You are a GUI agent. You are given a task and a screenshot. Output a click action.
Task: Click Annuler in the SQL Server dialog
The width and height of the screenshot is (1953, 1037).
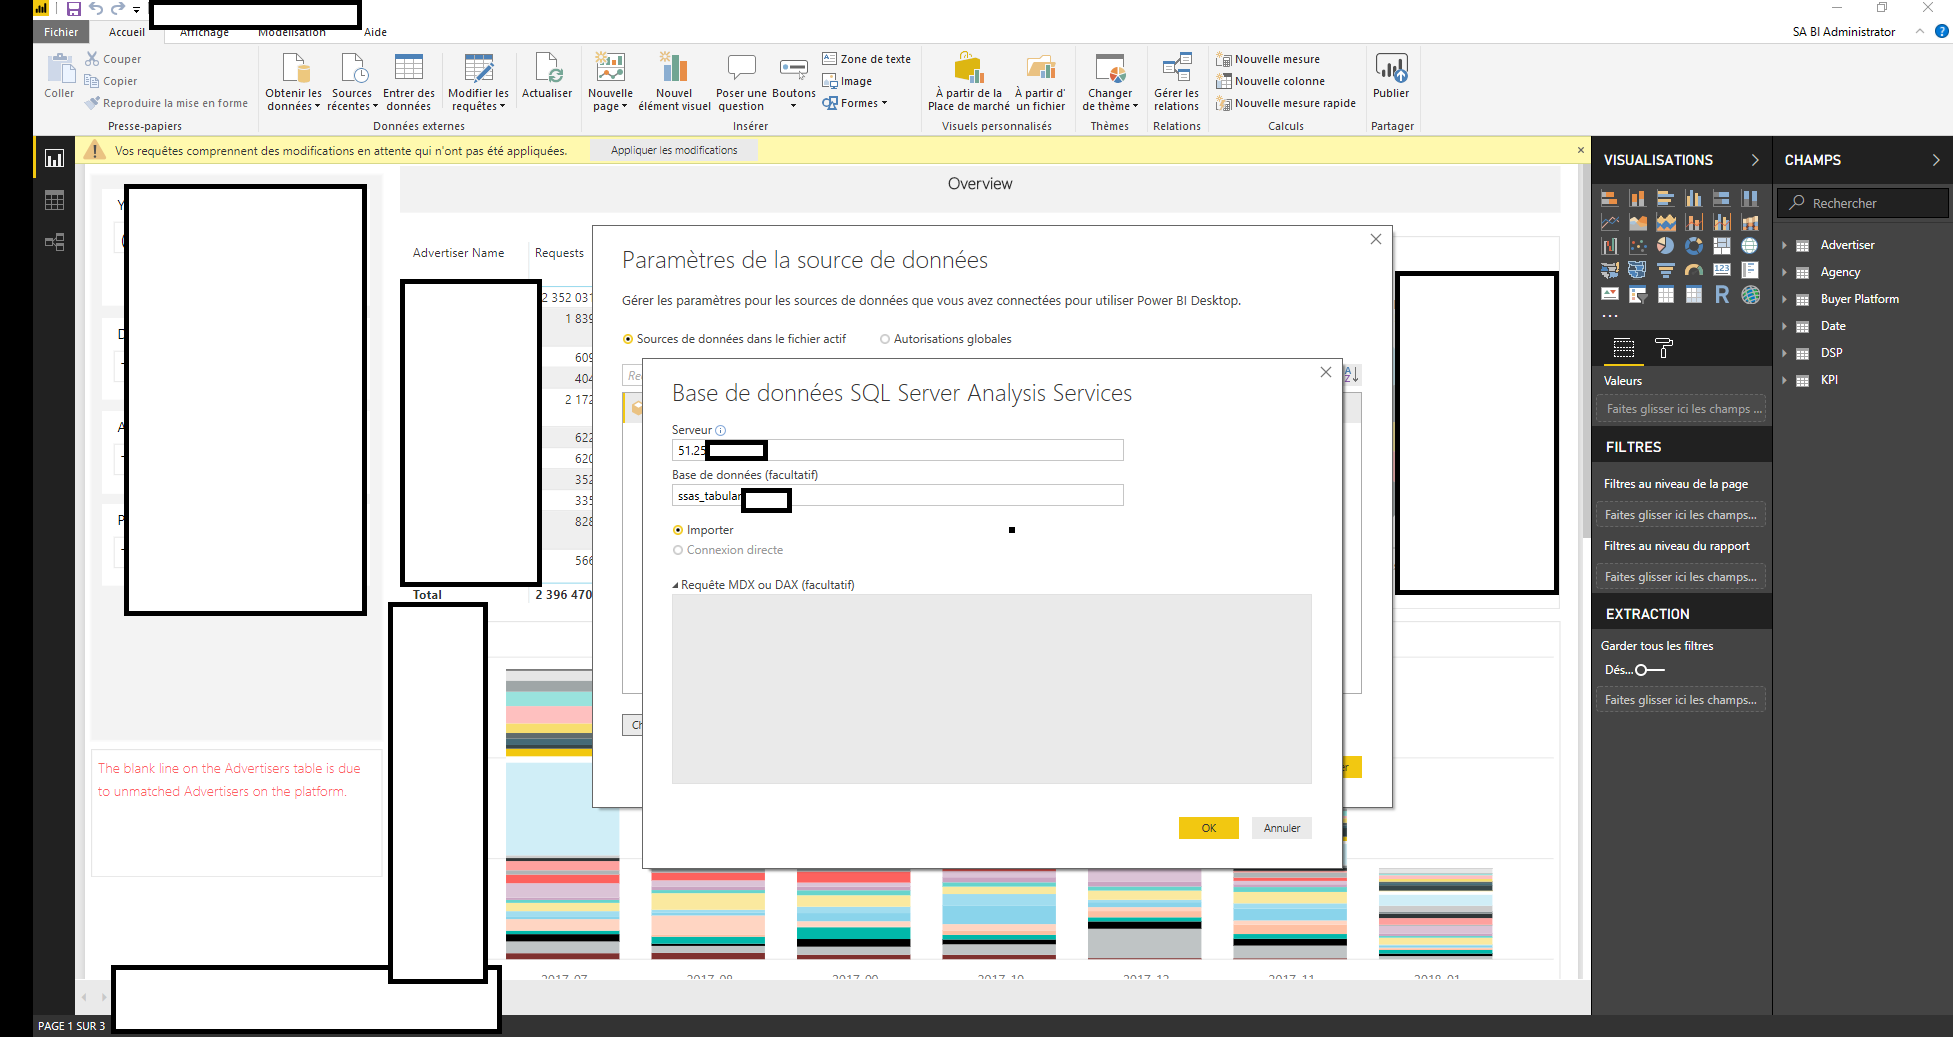tap(1281, 828)
